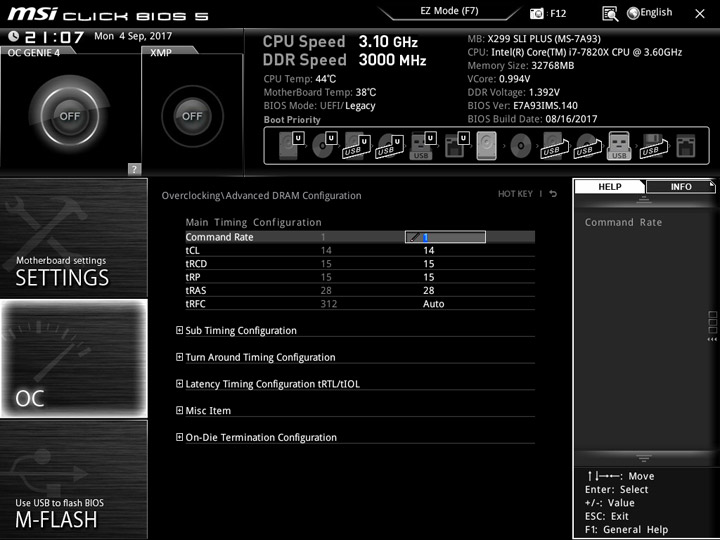
Task: Click the tRFC Auto value field
Action: [x=433, y=304]
